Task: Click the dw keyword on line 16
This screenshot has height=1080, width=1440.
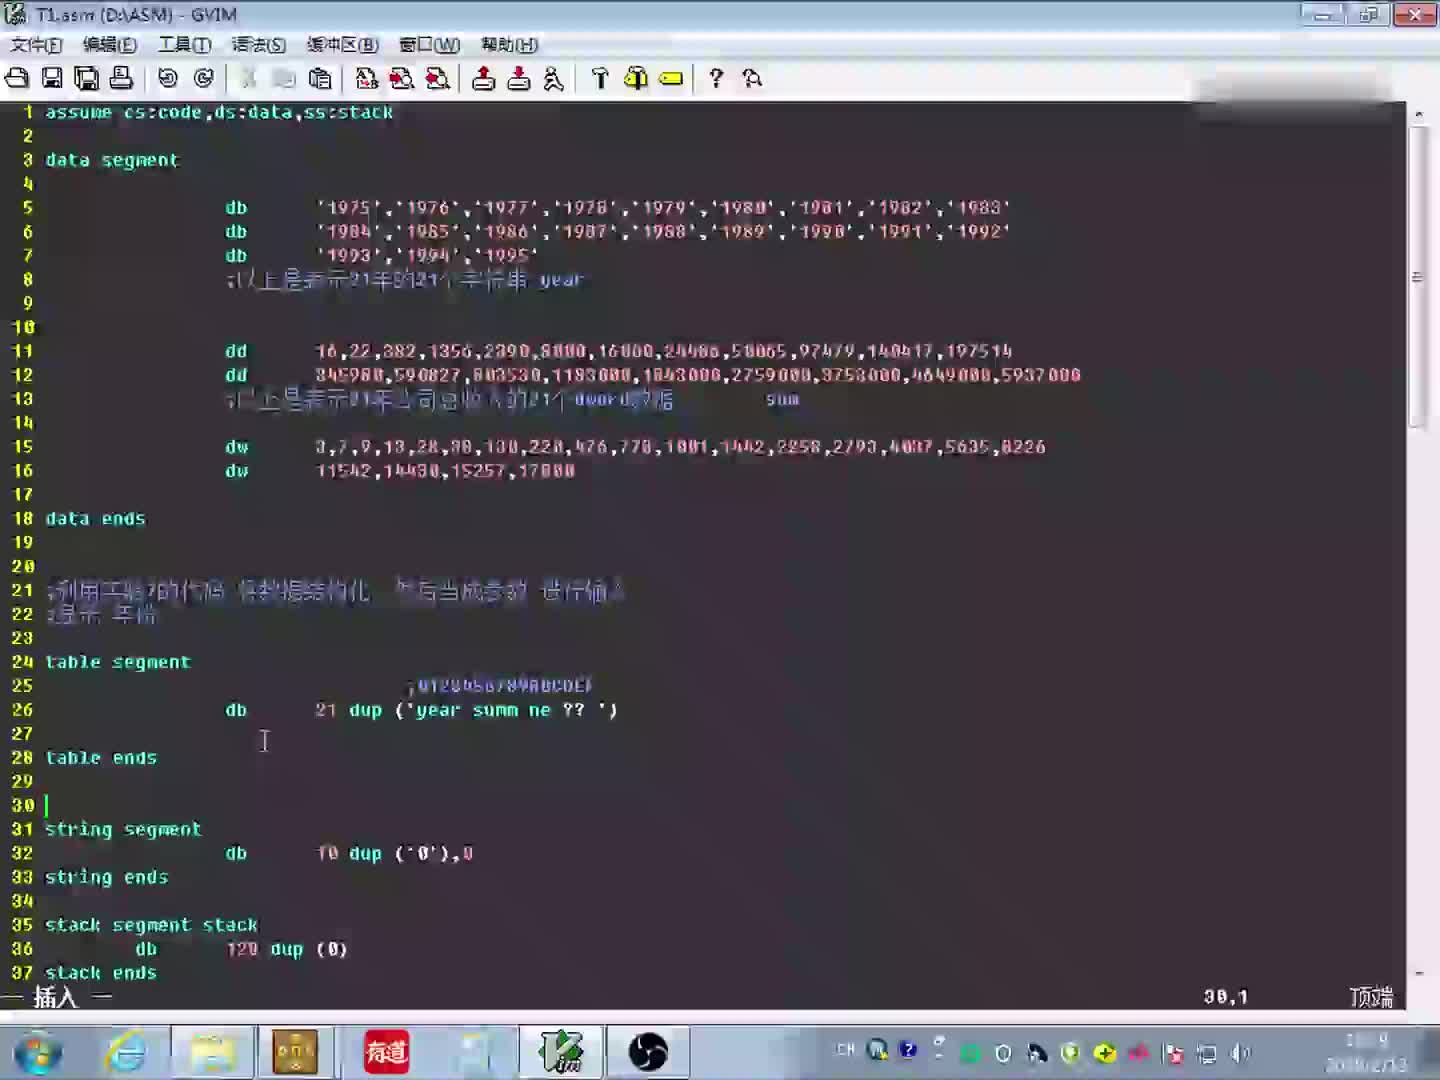Action: tap(236, 471)
